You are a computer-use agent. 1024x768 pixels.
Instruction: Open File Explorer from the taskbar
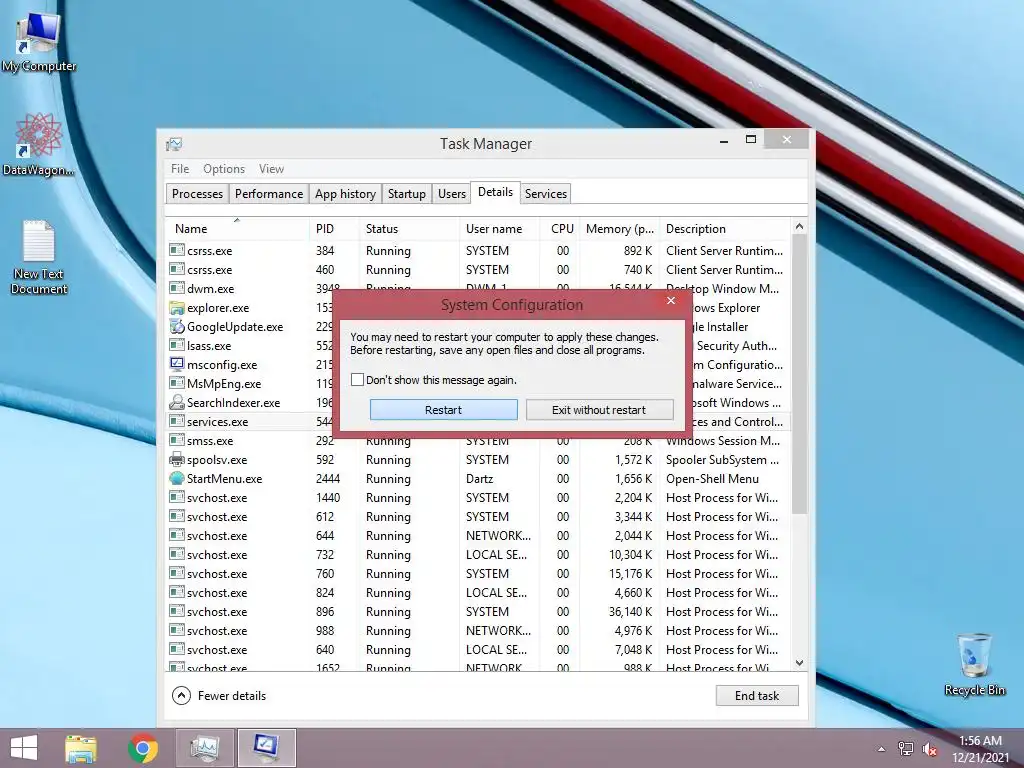tap(81, 748)
